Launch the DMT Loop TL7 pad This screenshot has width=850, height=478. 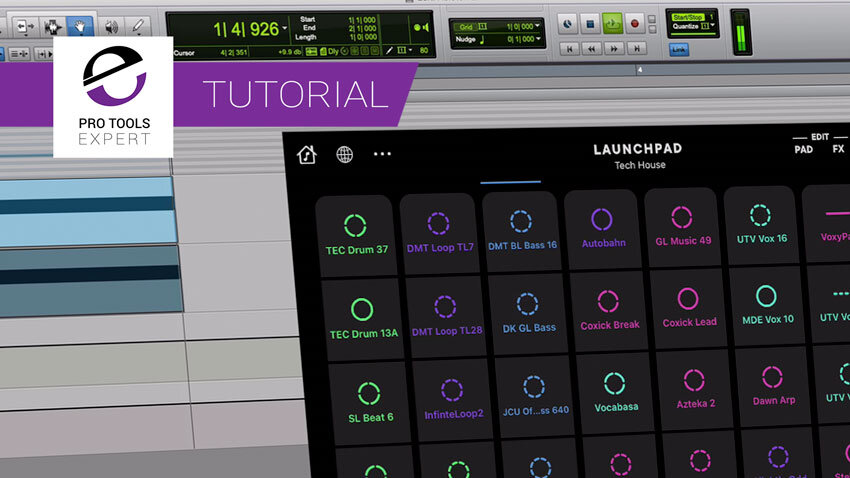[x=439, y=233]
